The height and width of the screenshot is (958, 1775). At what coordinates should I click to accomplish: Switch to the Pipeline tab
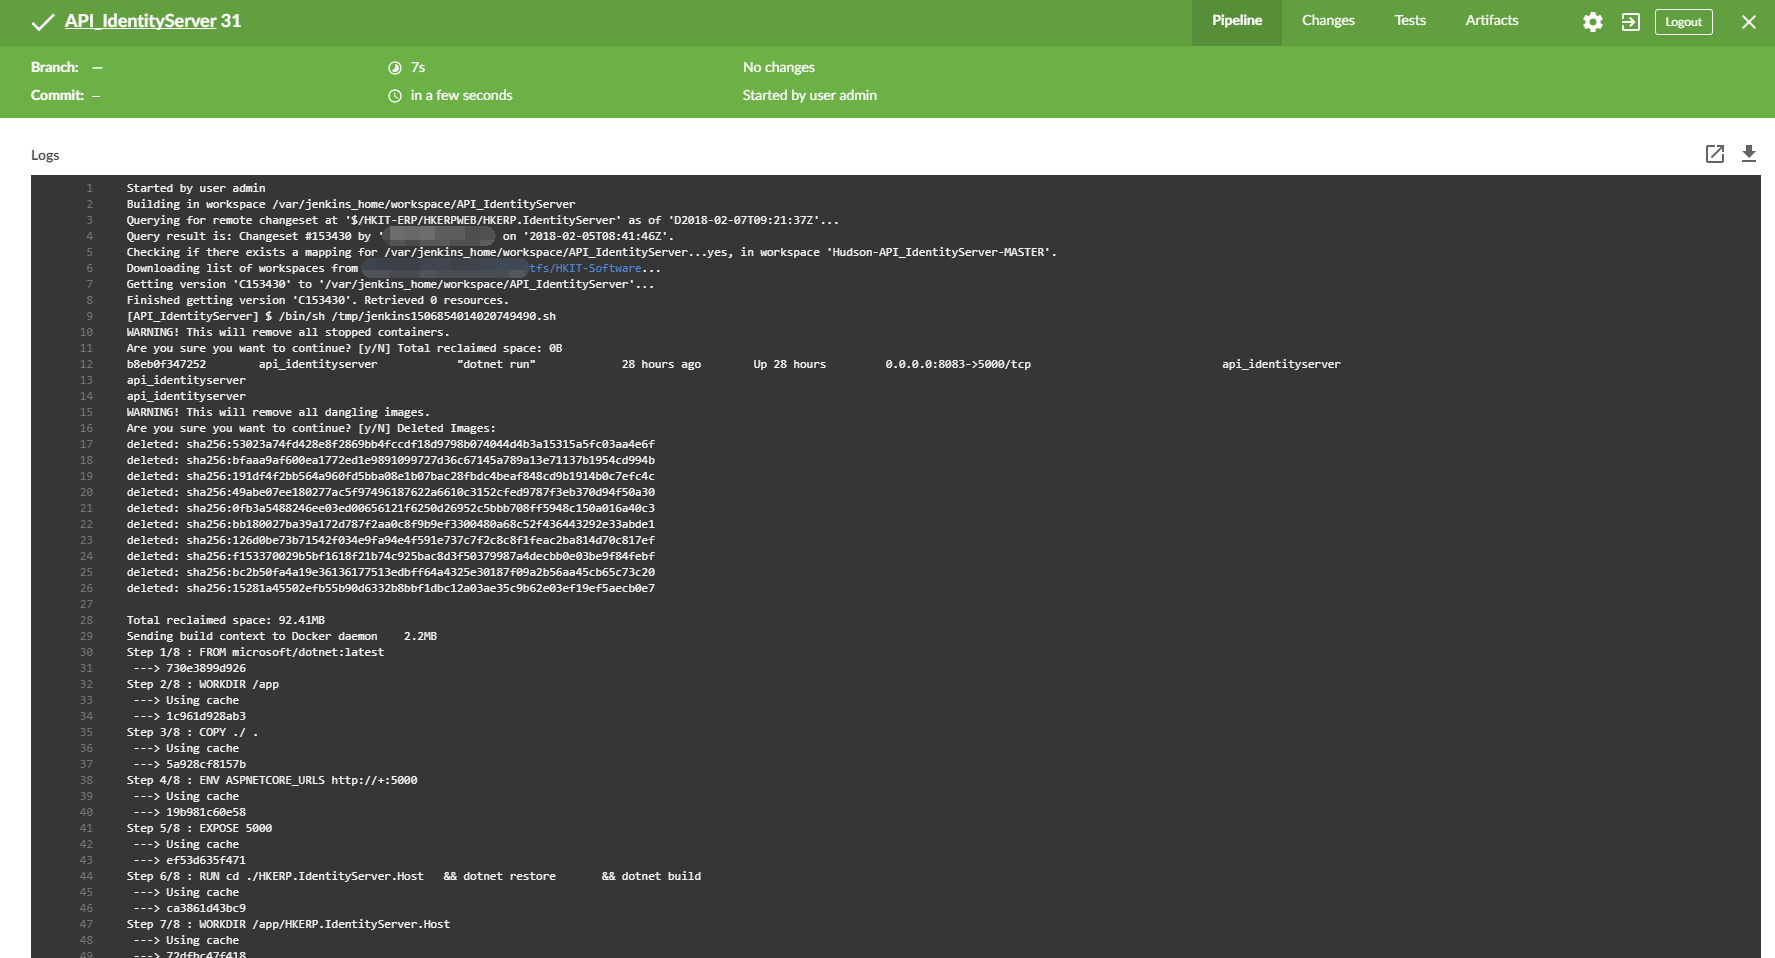click(1237, 21)
